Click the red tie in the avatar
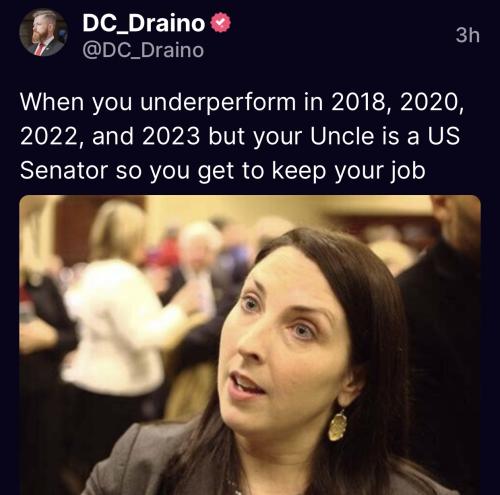The width and height of the screenshot is (500, 495). 40,49
